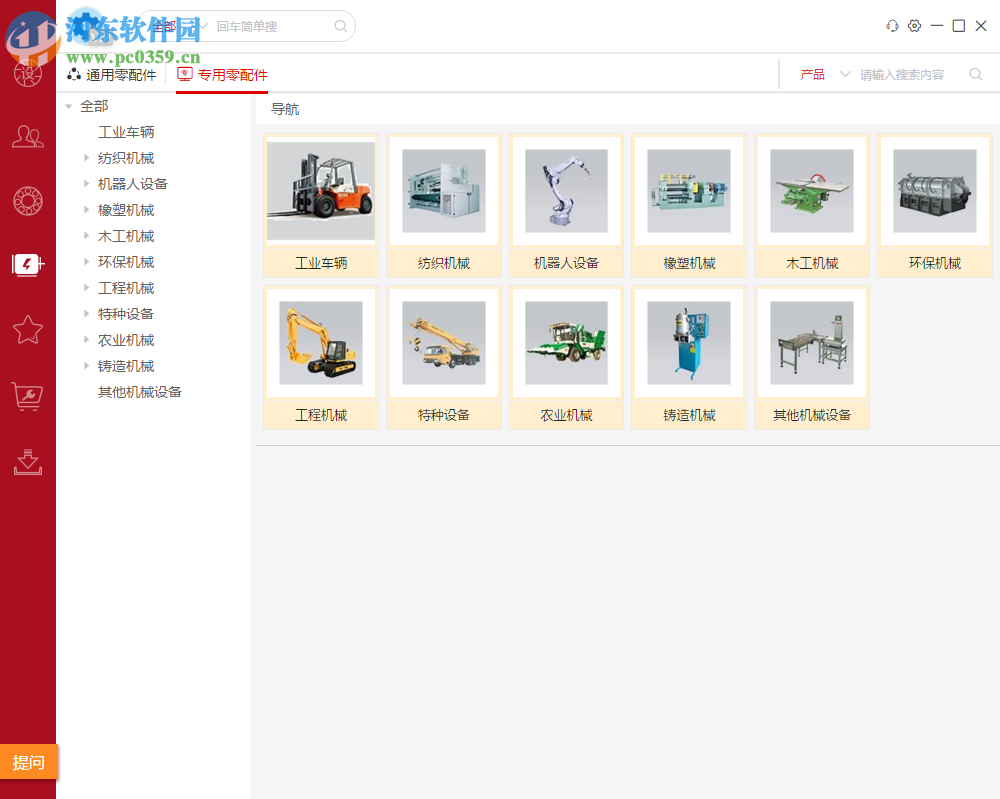
Task: Click the red badge icon on 专用零配件 tab
Action: pyautogui.click(x=183, y=74)
